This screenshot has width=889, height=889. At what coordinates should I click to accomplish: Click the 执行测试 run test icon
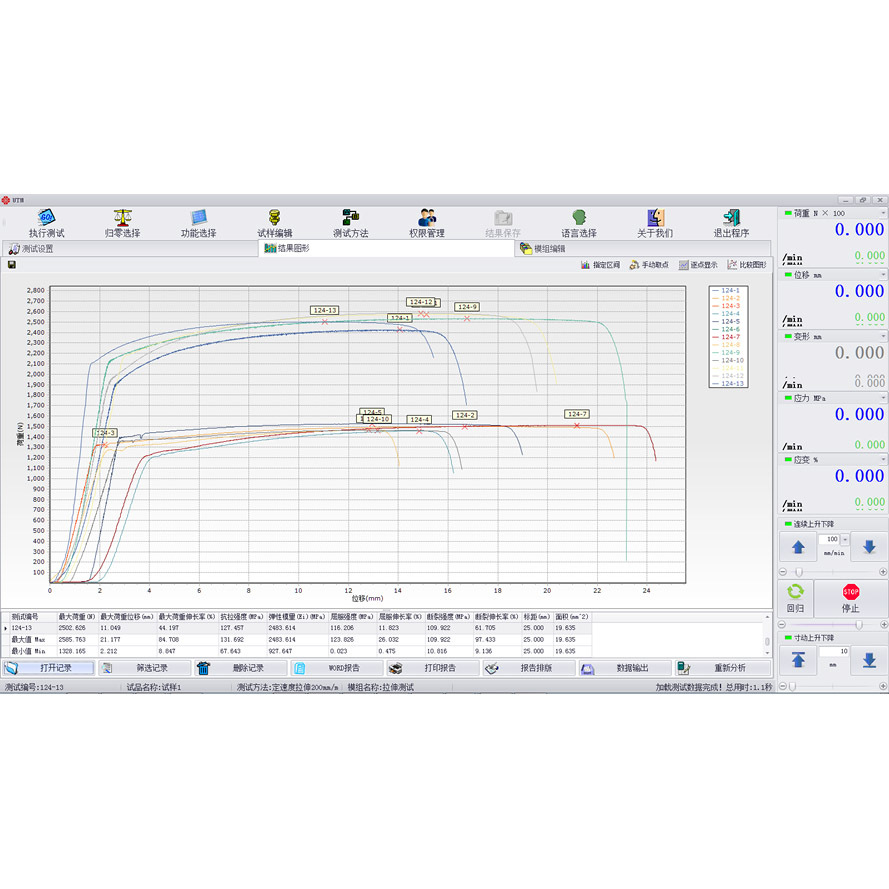[x=46, y=218]
